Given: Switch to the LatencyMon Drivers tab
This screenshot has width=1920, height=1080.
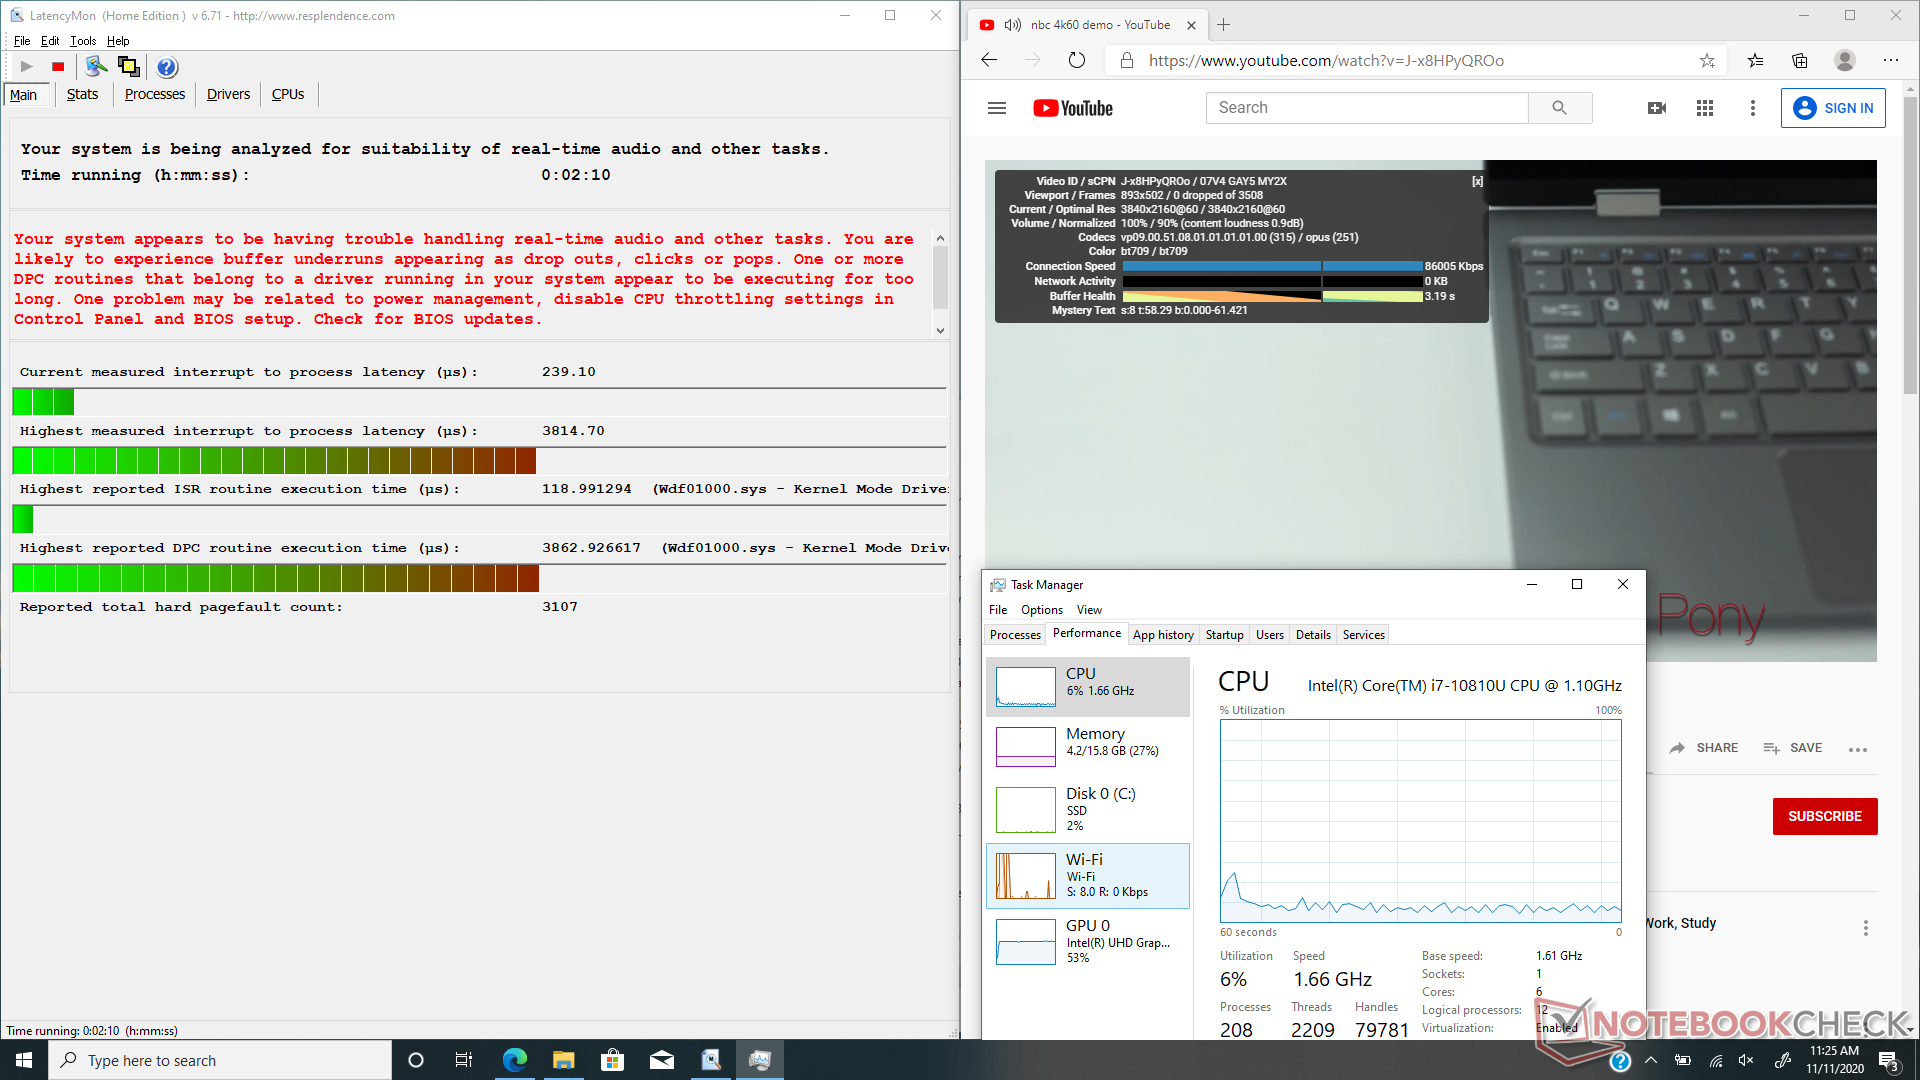Looking at the screenshot, I should 228,94.
